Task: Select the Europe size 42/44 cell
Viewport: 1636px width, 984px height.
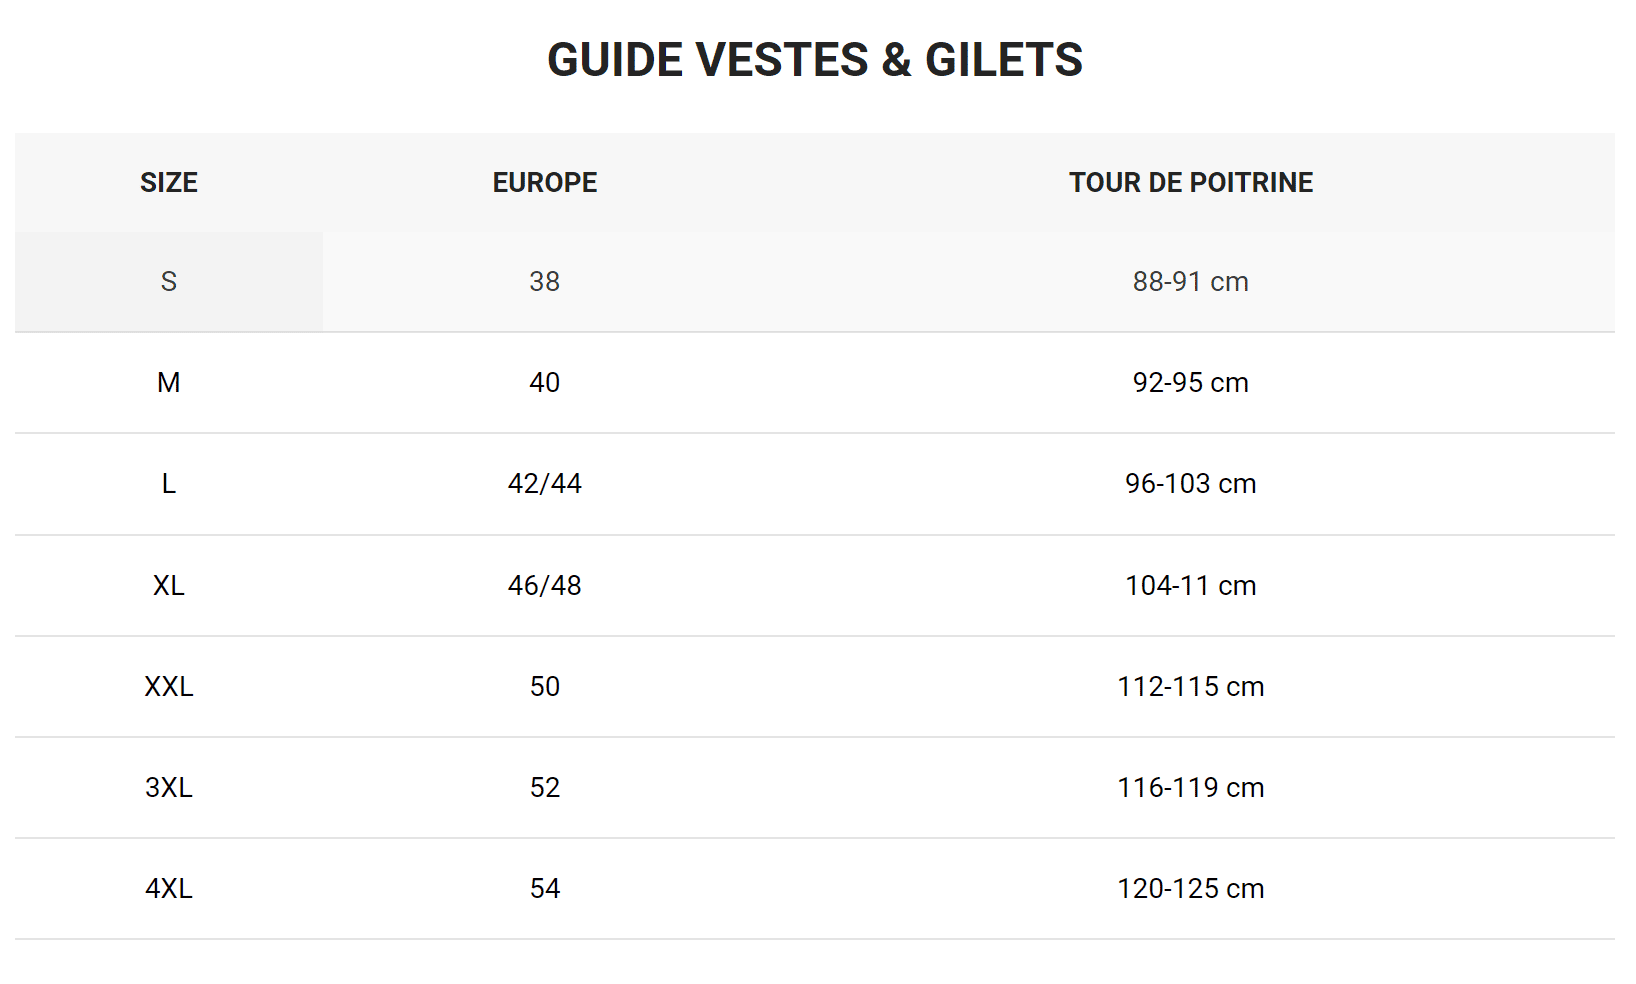Action: click(545, 484)
